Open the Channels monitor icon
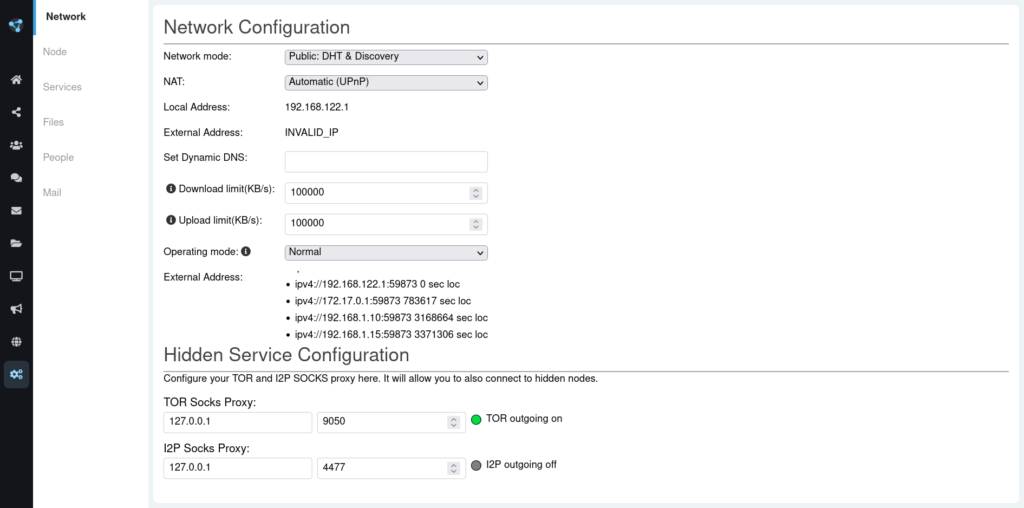Image resolution: width=1024 pixels, height=508 pixels. 16,276
